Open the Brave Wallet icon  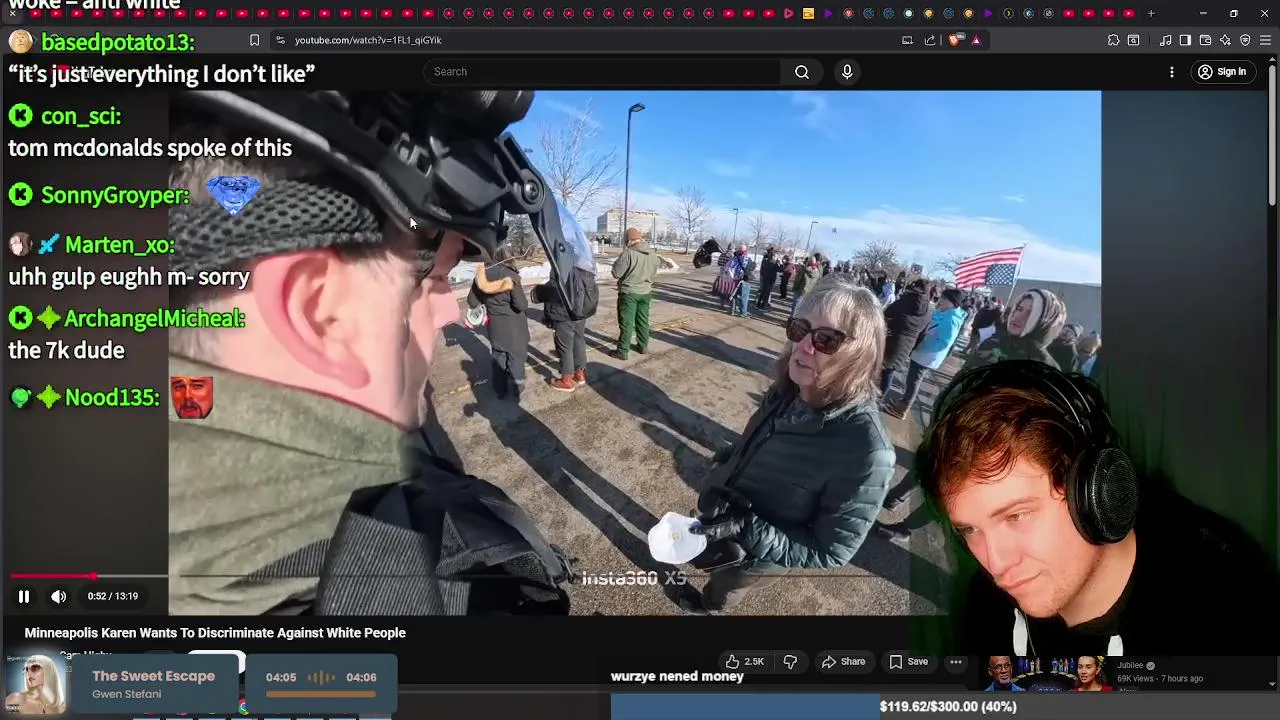click(x=1205, y=40)
